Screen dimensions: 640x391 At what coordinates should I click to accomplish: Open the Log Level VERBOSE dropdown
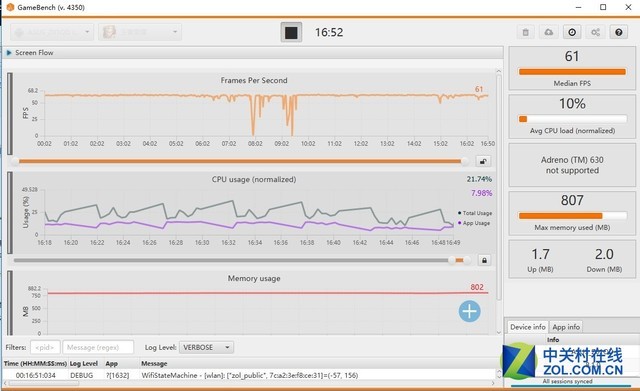[206, 347]
